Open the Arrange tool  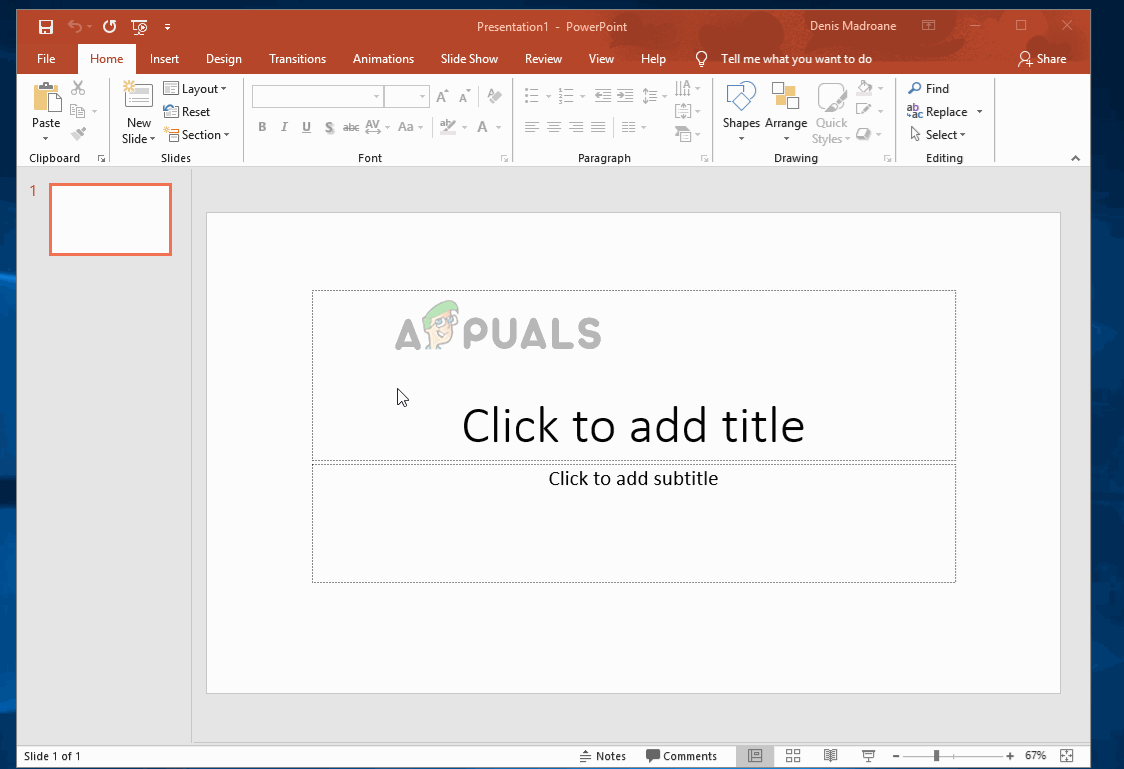point(786,98)
